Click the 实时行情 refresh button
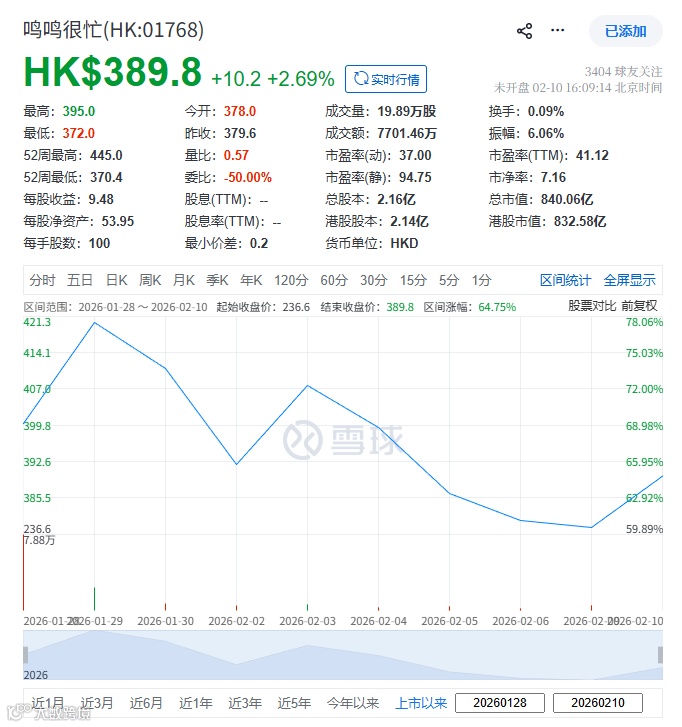 386,79
